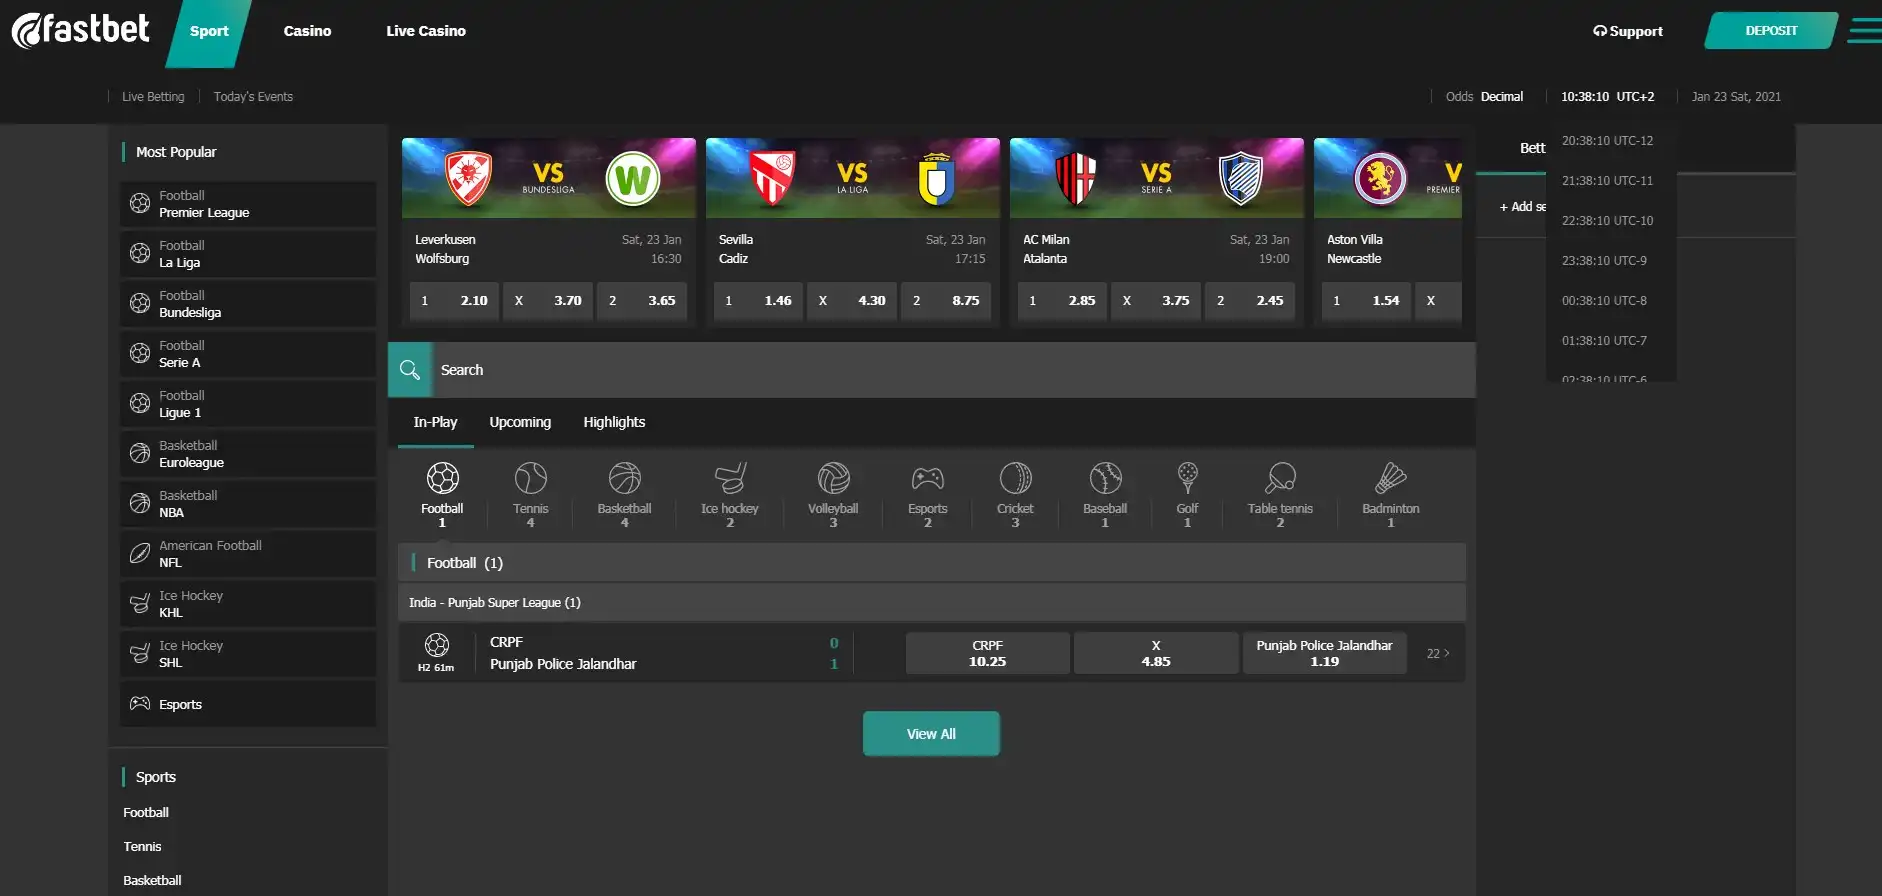Pick the Volleyball sport icon
Viewport: 1882px width, 896px height.
[832, 479]
